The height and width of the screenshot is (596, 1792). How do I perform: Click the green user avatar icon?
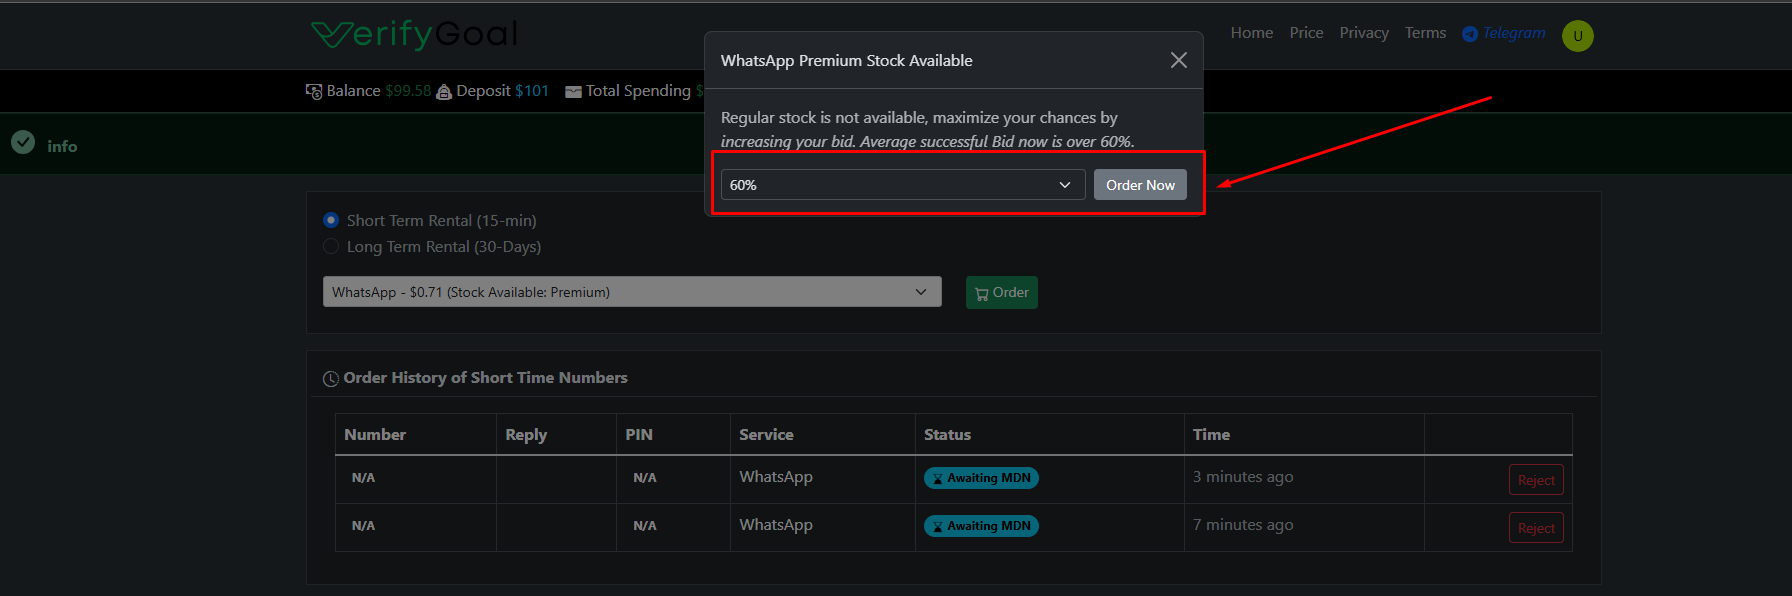(x=1577, y=36)
